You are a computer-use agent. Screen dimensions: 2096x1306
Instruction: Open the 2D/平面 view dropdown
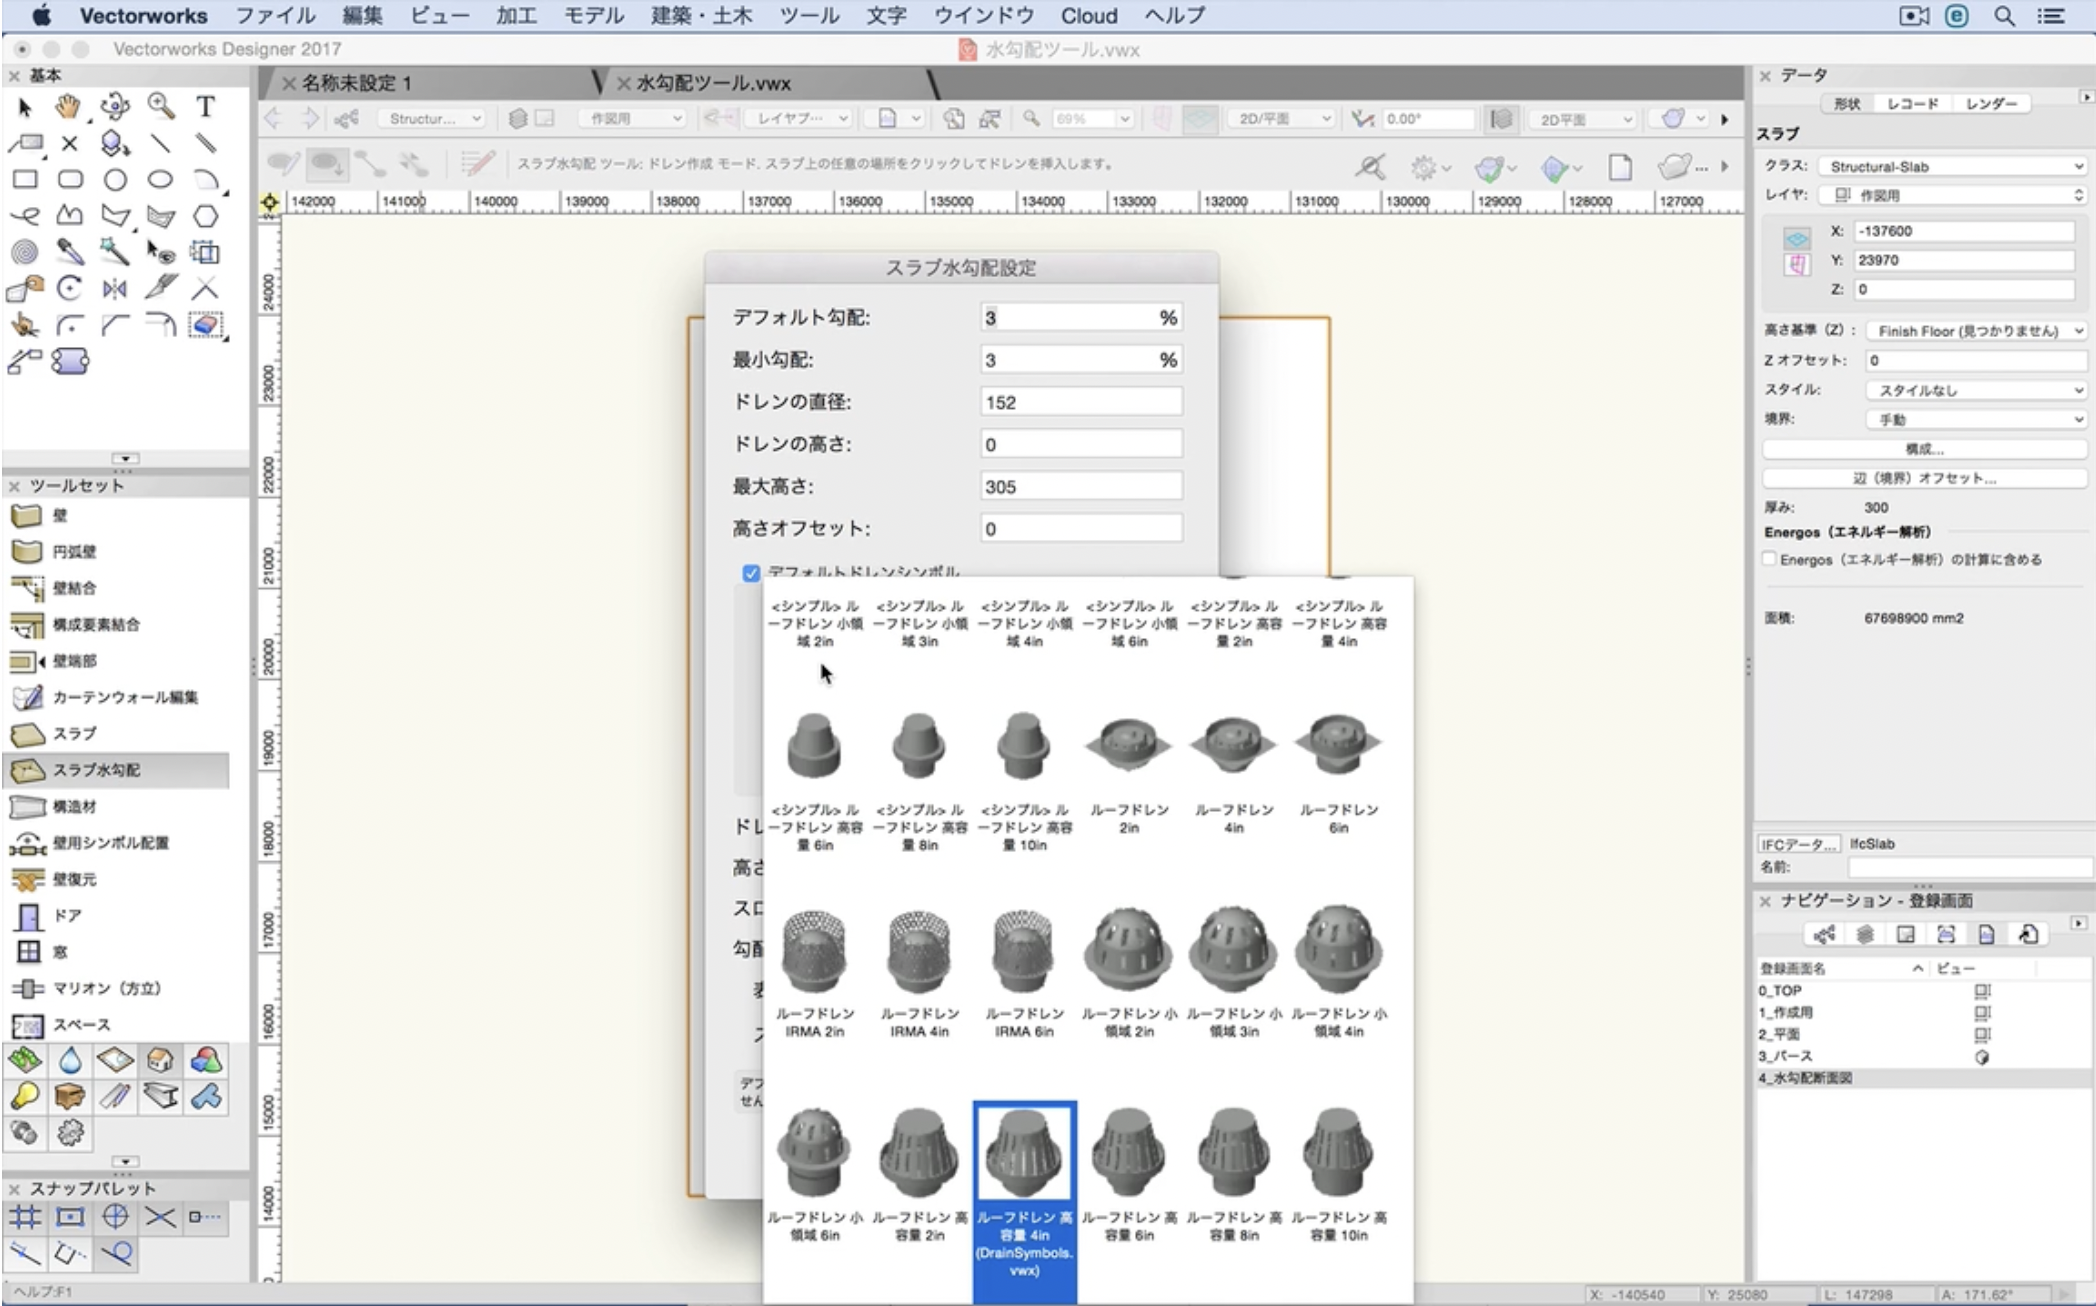[x=1283, y=119]
